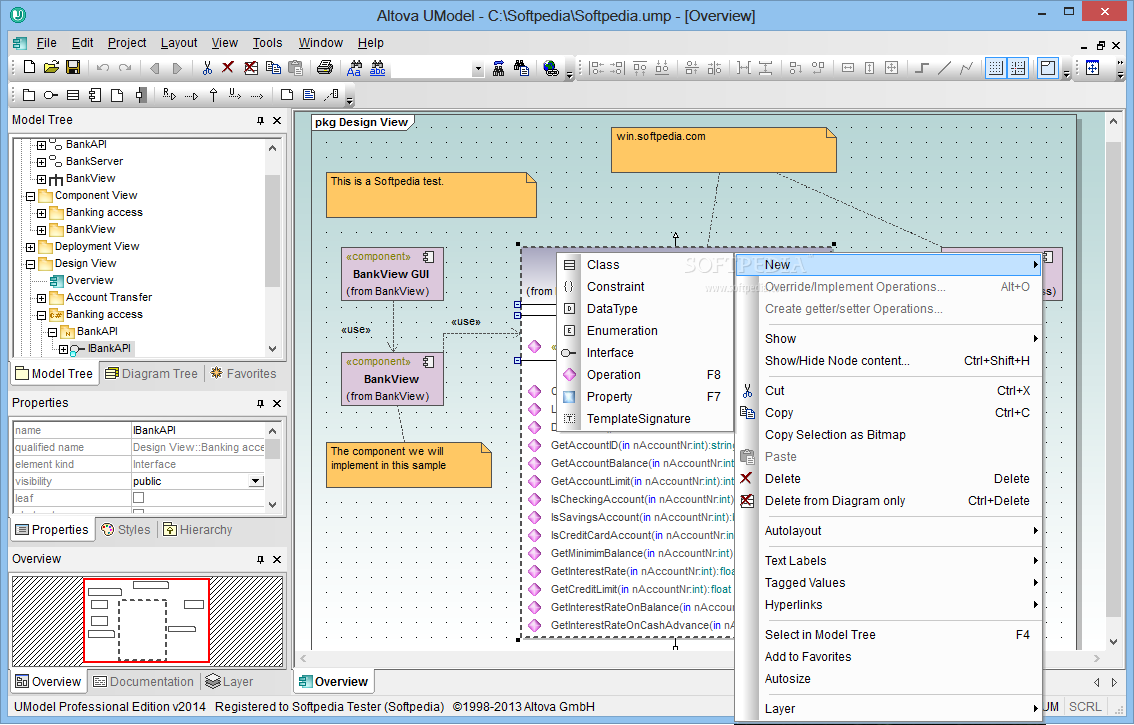Click the New project toolbar icon
This screenshot has height=725, width=1134.
pos(29,67)
